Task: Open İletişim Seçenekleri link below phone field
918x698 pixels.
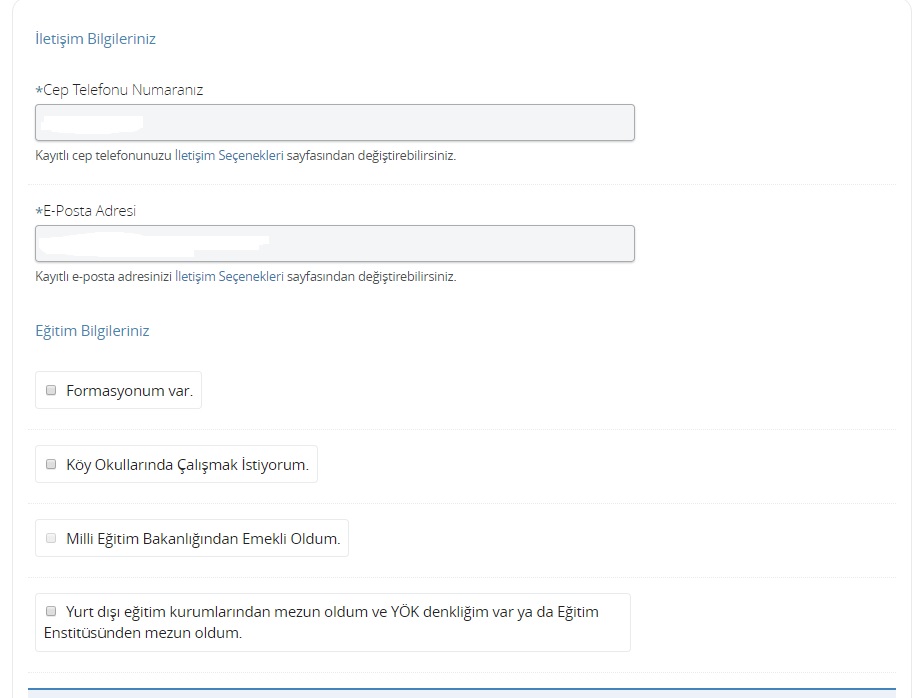Action: click(x=229, y=156)
